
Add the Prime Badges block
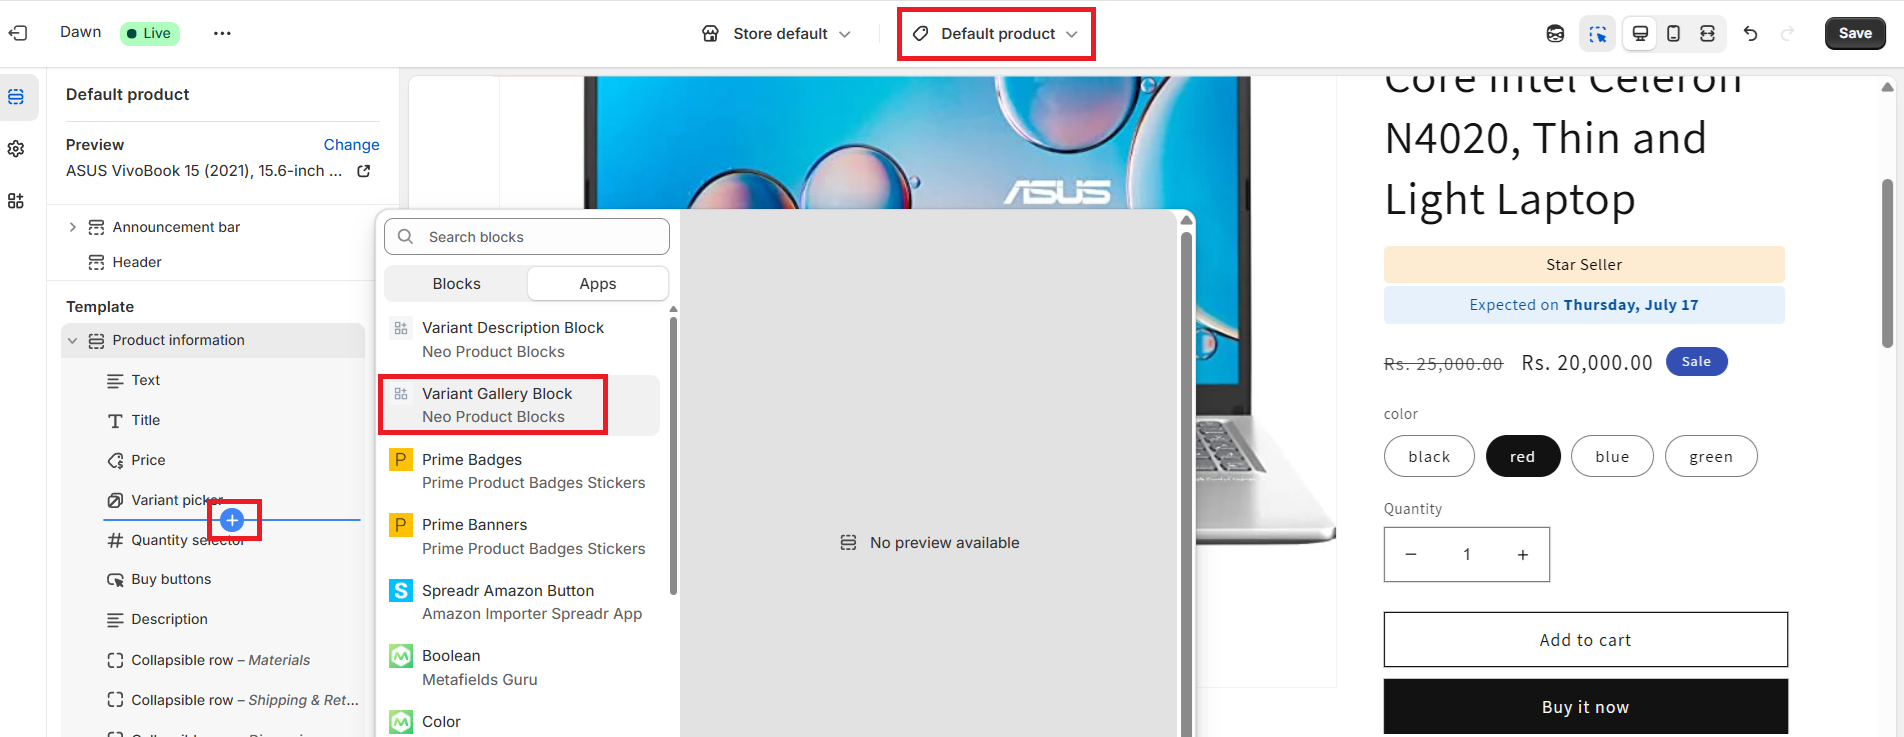tap(522, 471)
